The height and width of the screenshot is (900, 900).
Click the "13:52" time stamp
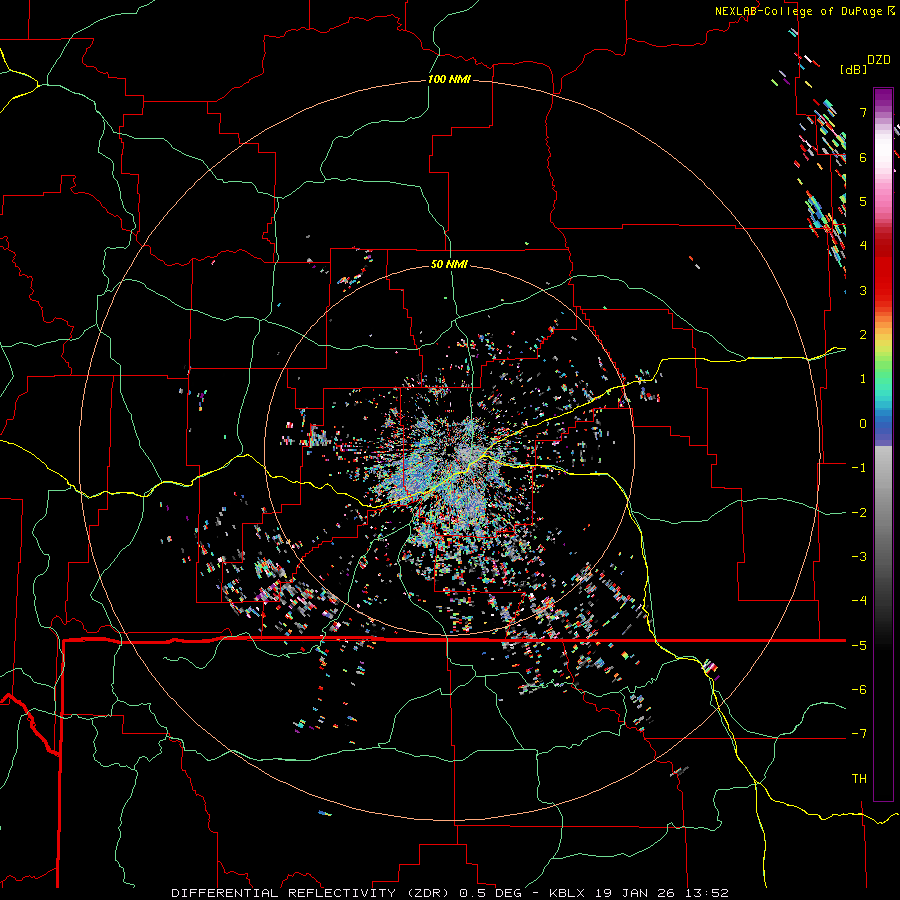pos(705,893)
